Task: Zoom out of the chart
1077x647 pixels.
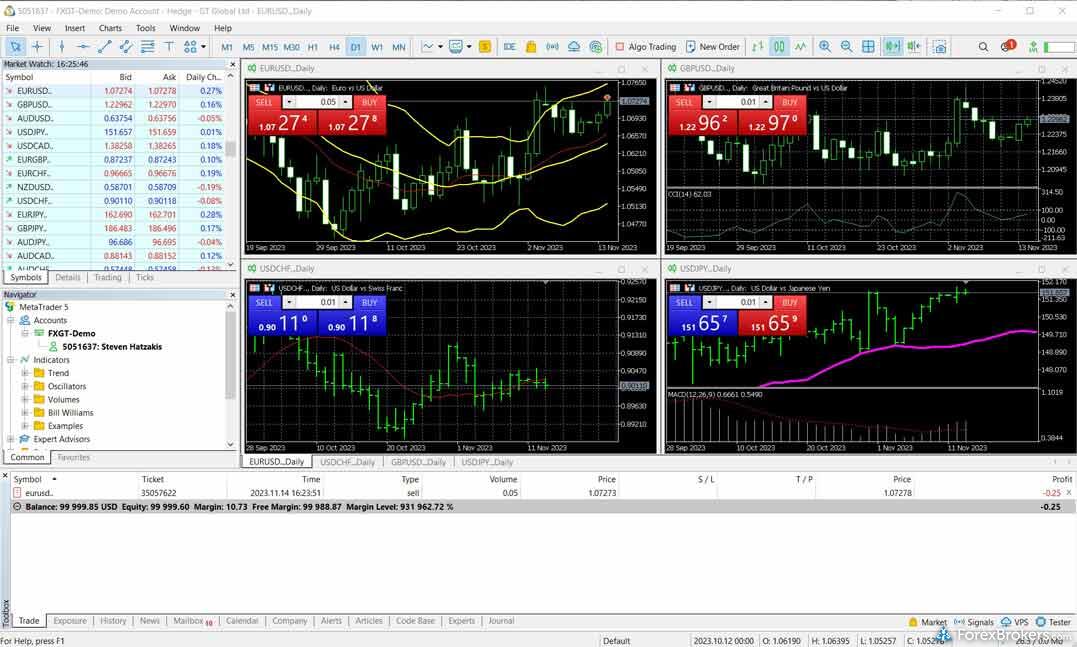Action: (x=846, y=47)
